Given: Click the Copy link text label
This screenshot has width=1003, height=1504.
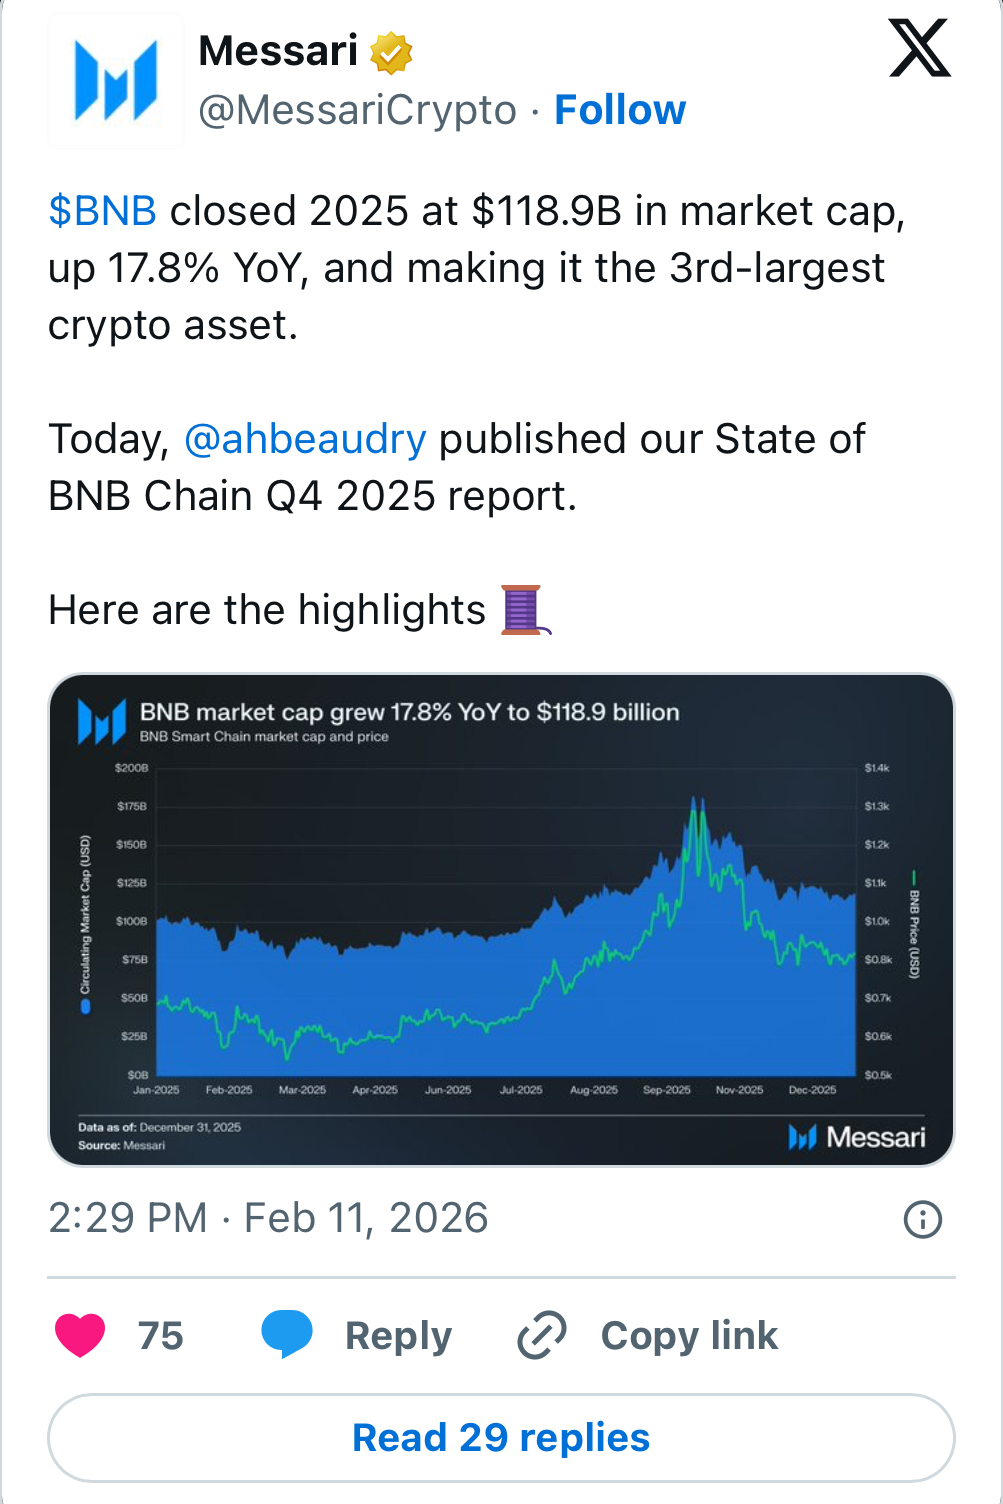Looking at the screenshot, I should point(689,1336).
